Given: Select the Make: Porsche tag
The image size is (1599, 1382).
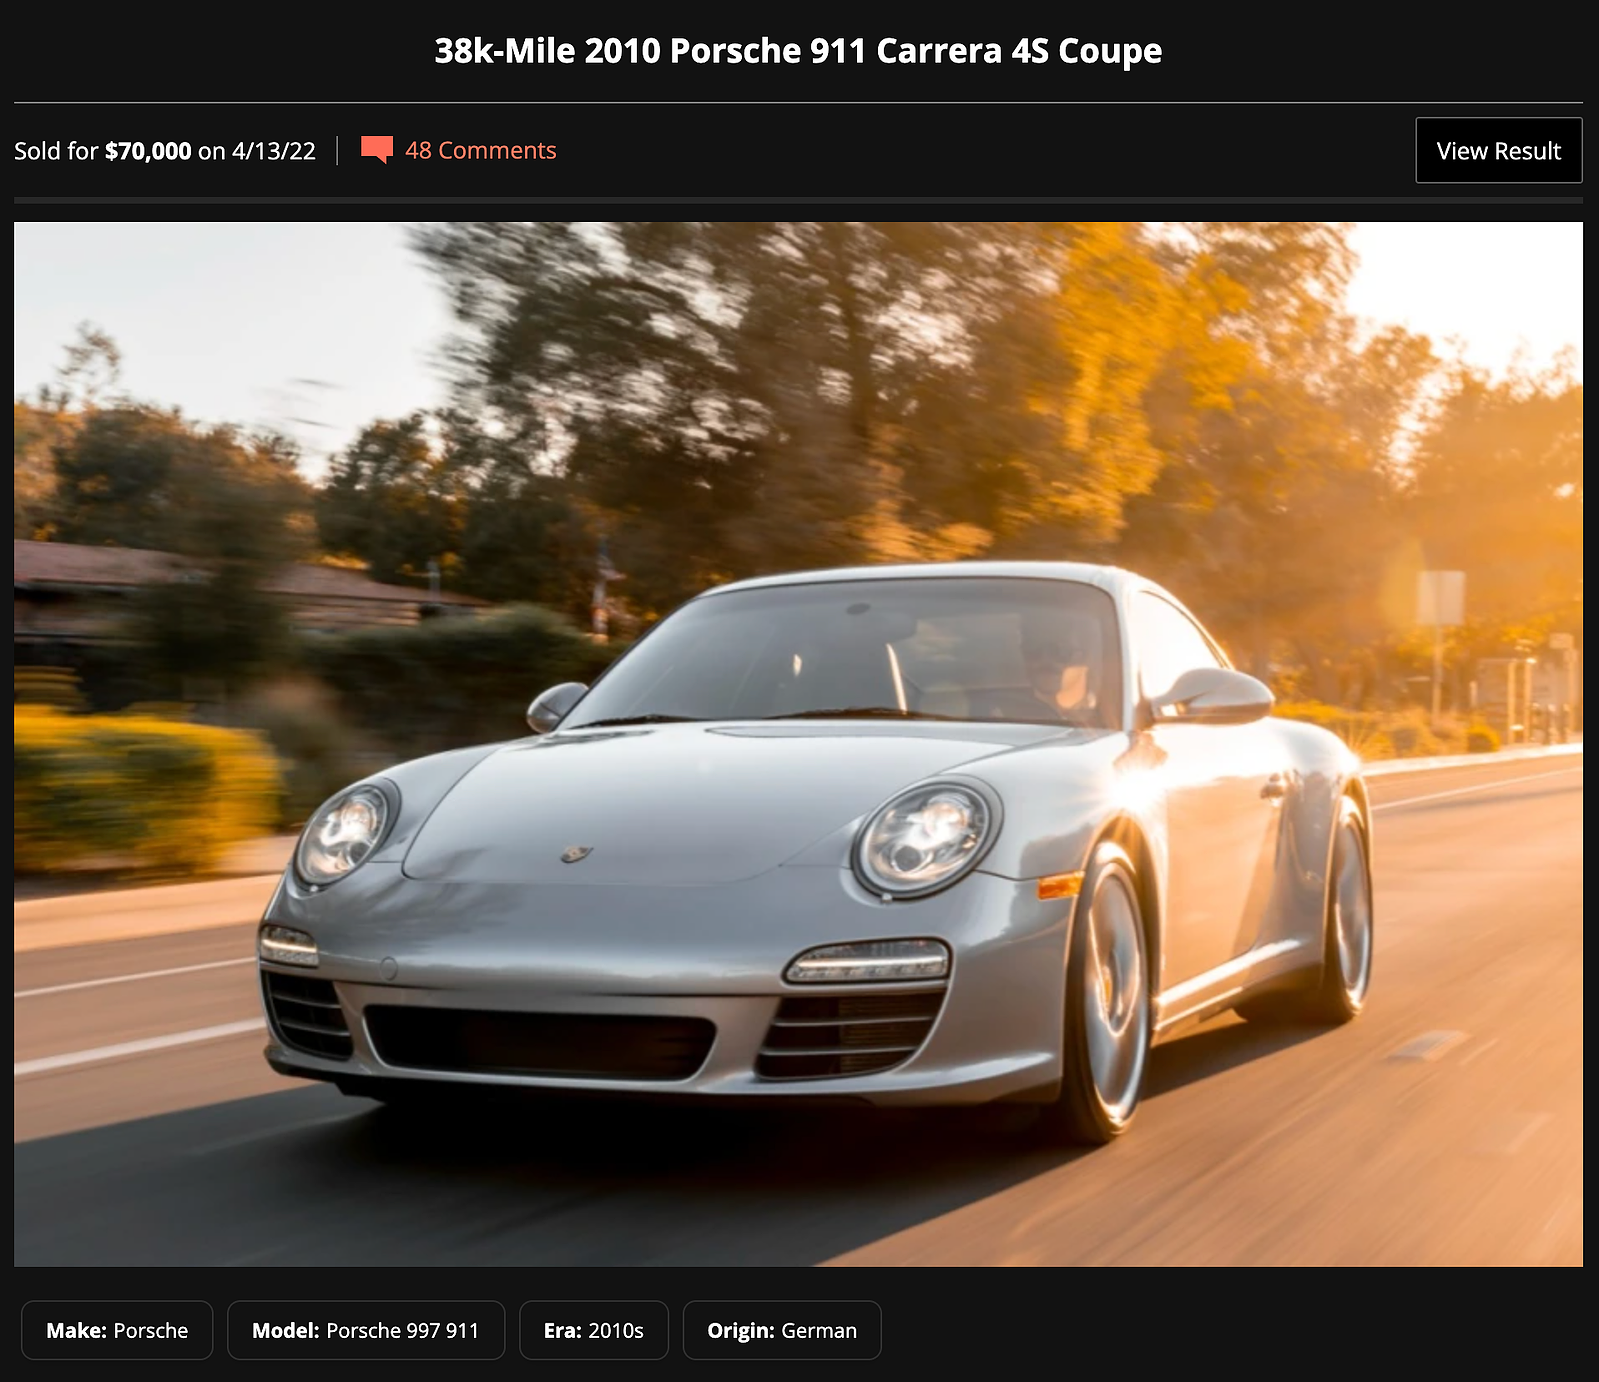Looking at the screenshot, I should click(x=117, y=1330).
